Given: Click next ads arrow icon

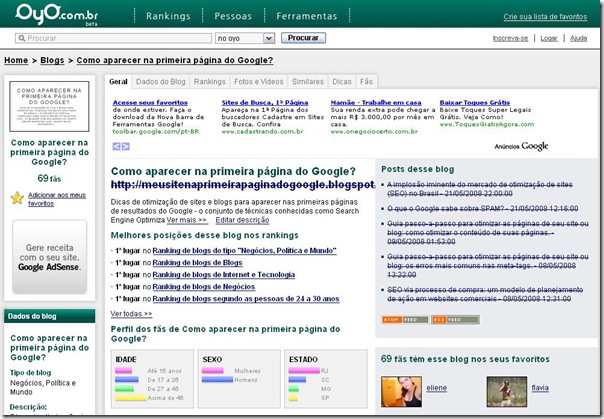Looking at the screenshot, I should [126, 146].
